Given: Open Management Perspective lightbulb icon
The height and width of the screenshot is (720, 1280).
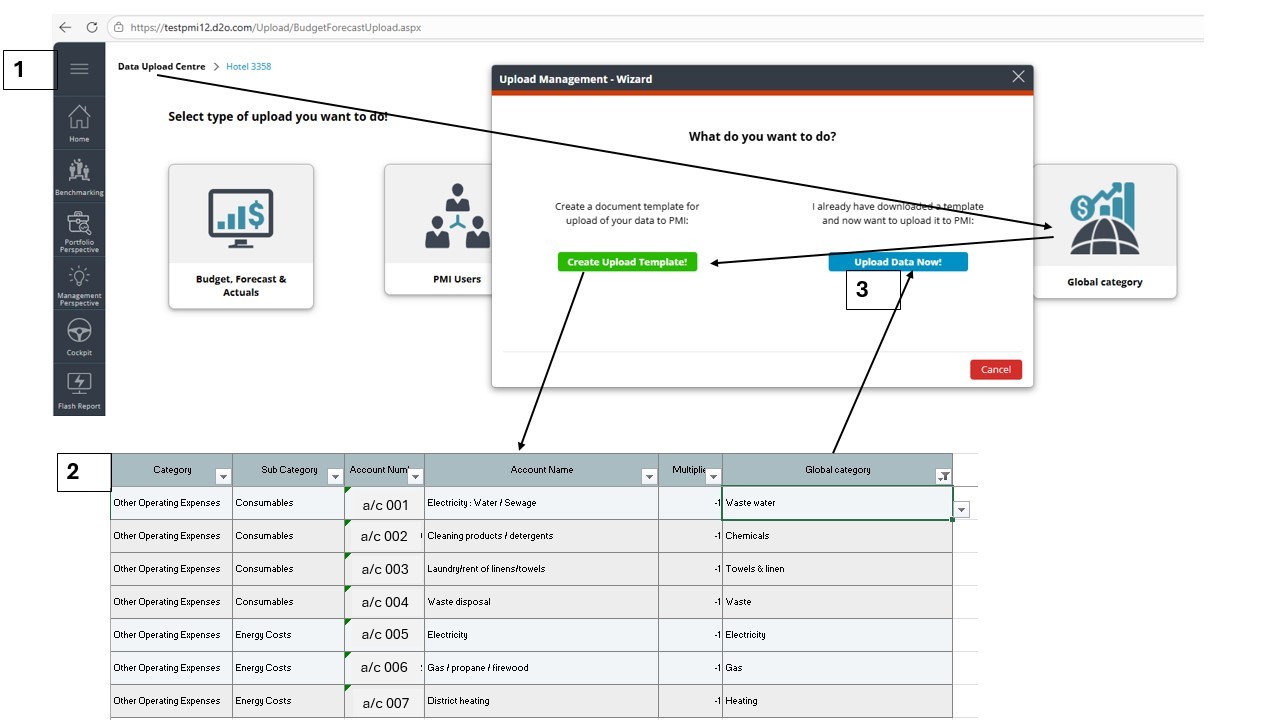Looking at the screenshot, I should point(79,284).
